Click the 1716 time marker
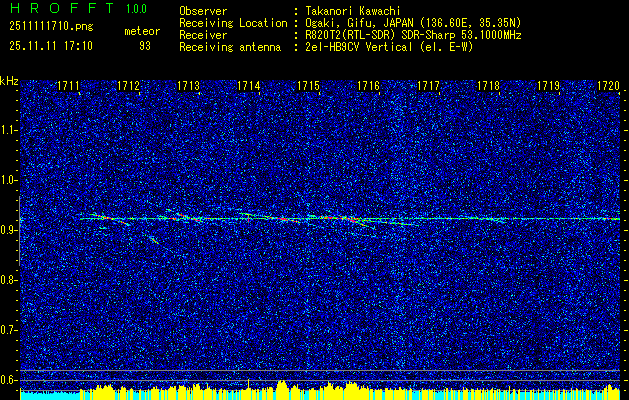Screen dimensions: 629x400 tap(368, 86)
